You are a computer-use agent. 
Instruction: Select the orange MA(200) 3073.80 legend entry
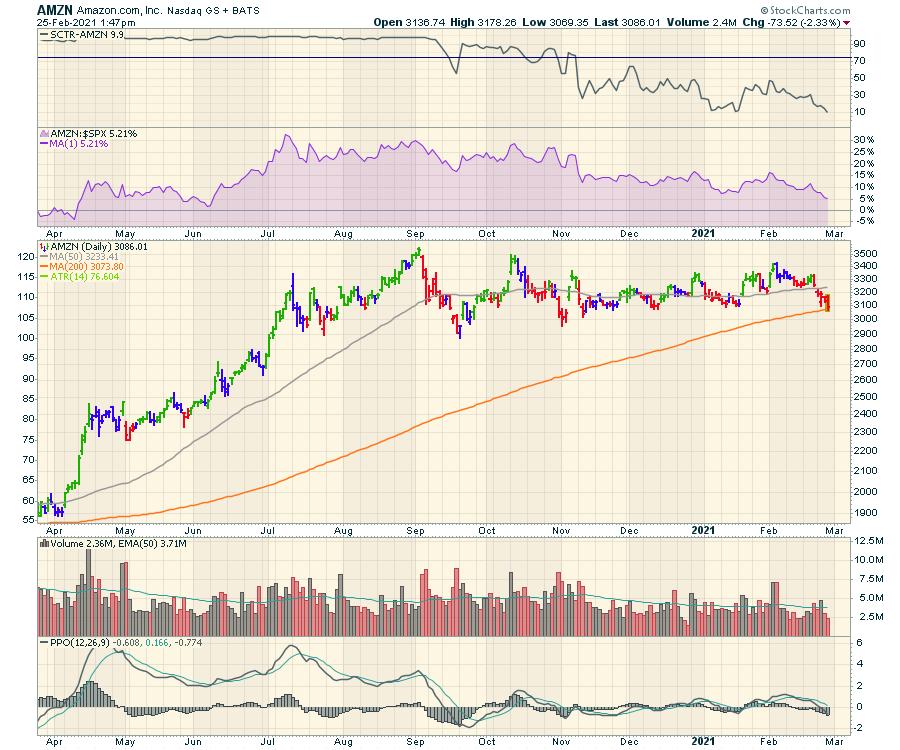click(86, 267)
